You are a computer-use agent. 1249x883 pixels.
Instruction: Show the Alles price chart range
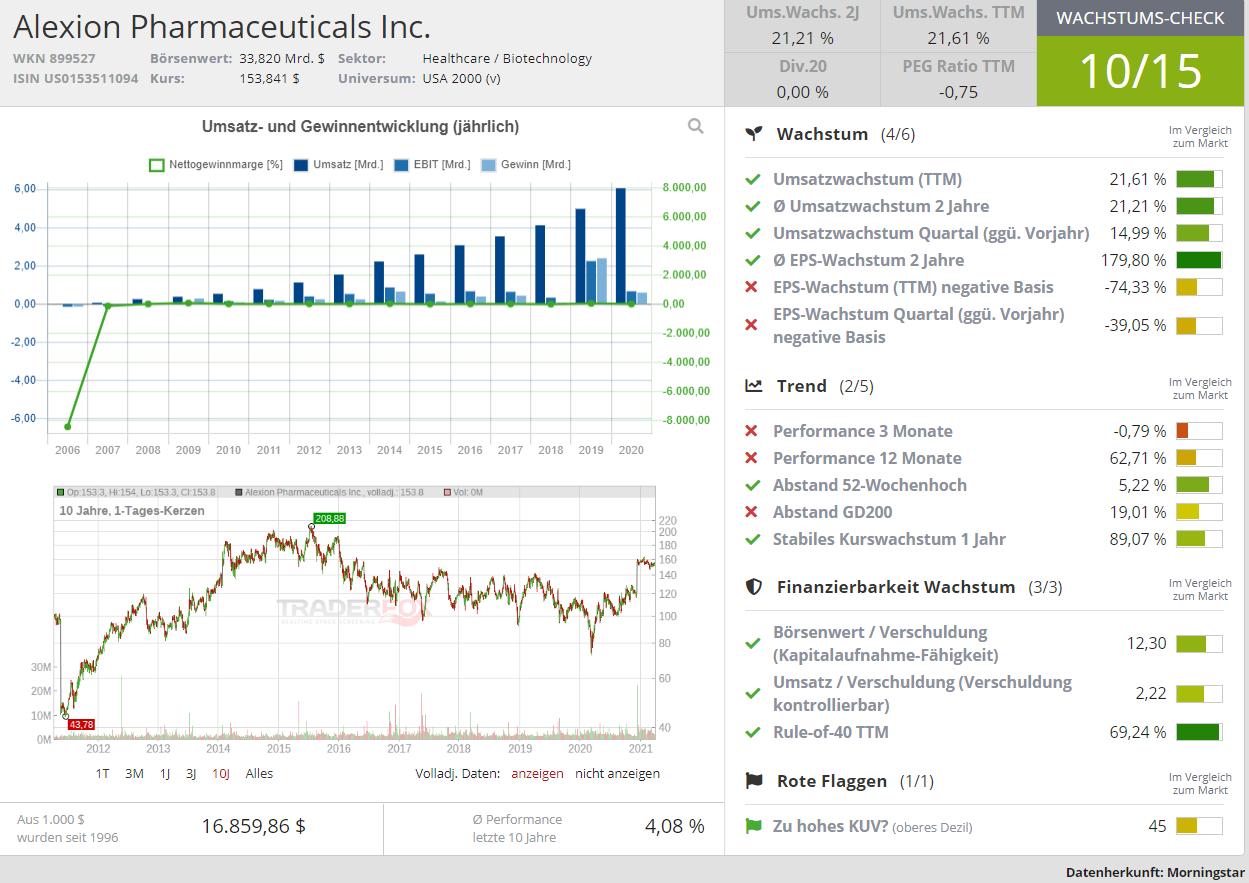click(x=259, y=773)
